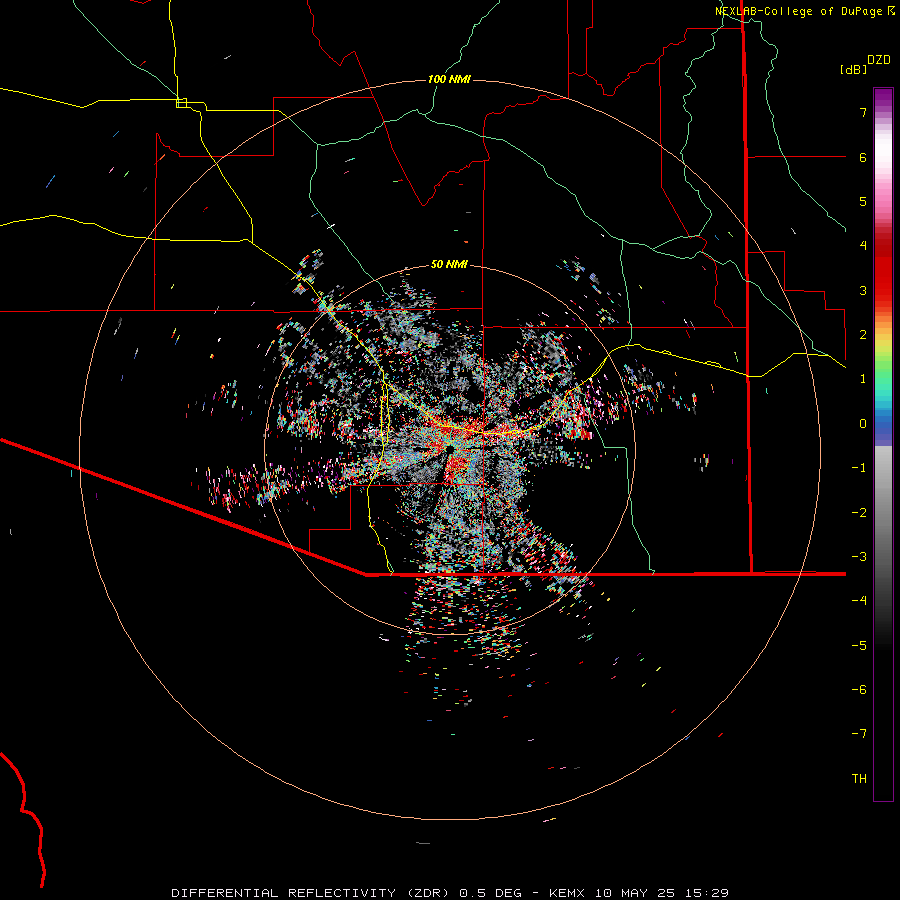Viewport: 900px width, 900px height.
Task: Click the 100 NMI range ring label
Action: (449, 79)
